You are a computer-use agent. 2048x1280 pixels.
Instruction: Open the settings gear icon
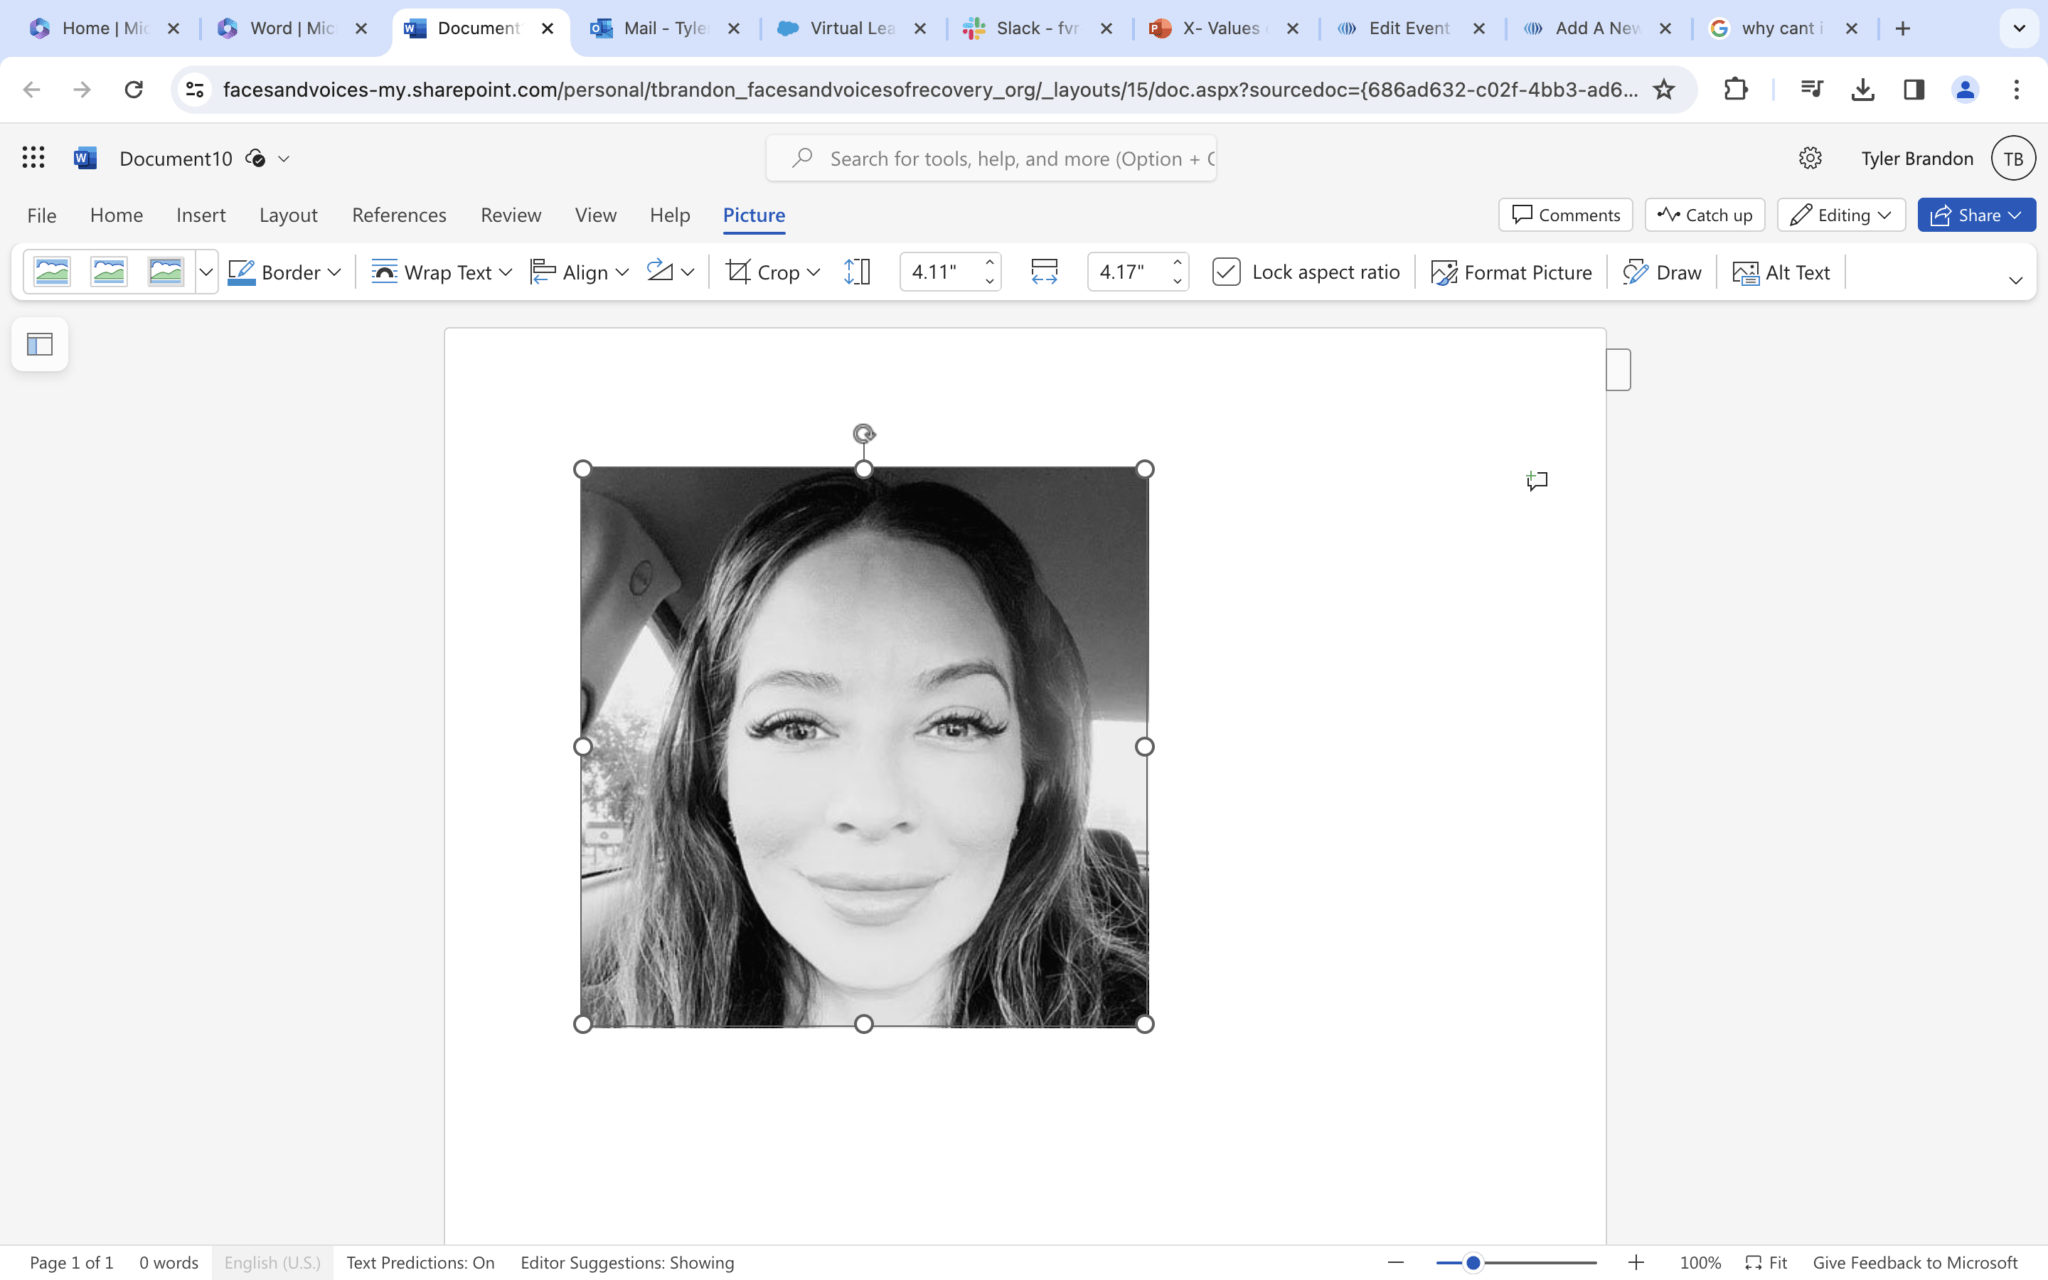pos(1810,158)
